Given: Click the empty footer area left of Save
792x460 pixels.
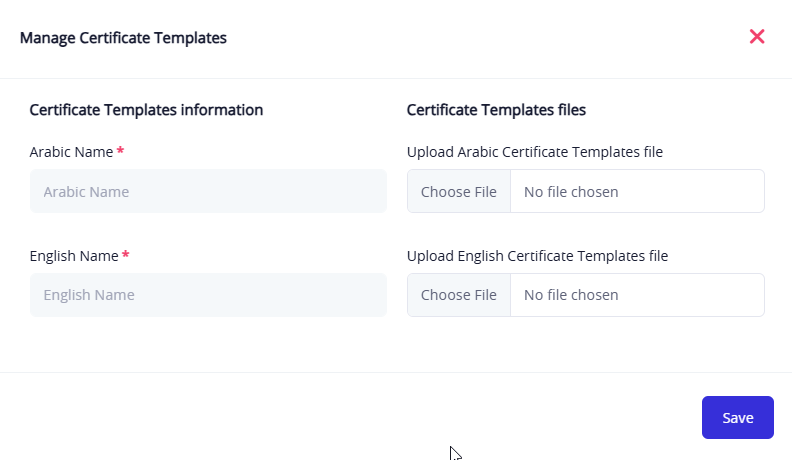Looking at the screenshot, I should pos(350,417).
